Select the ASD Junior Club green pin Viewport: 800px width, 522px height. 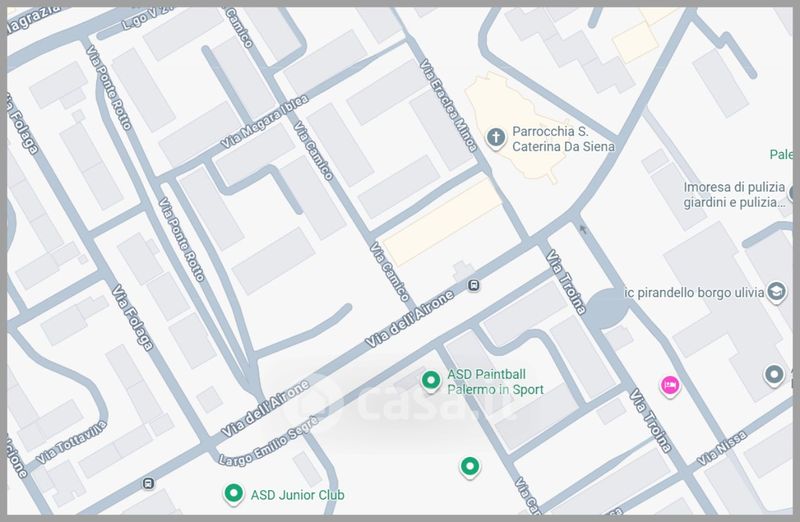(233, 493)
